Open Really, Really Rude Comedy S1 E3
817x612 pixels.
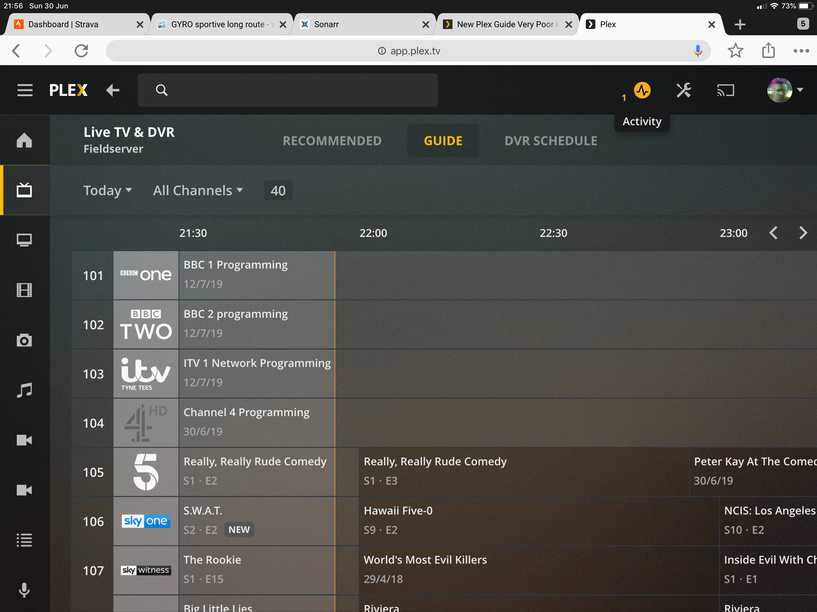point(524,472)
